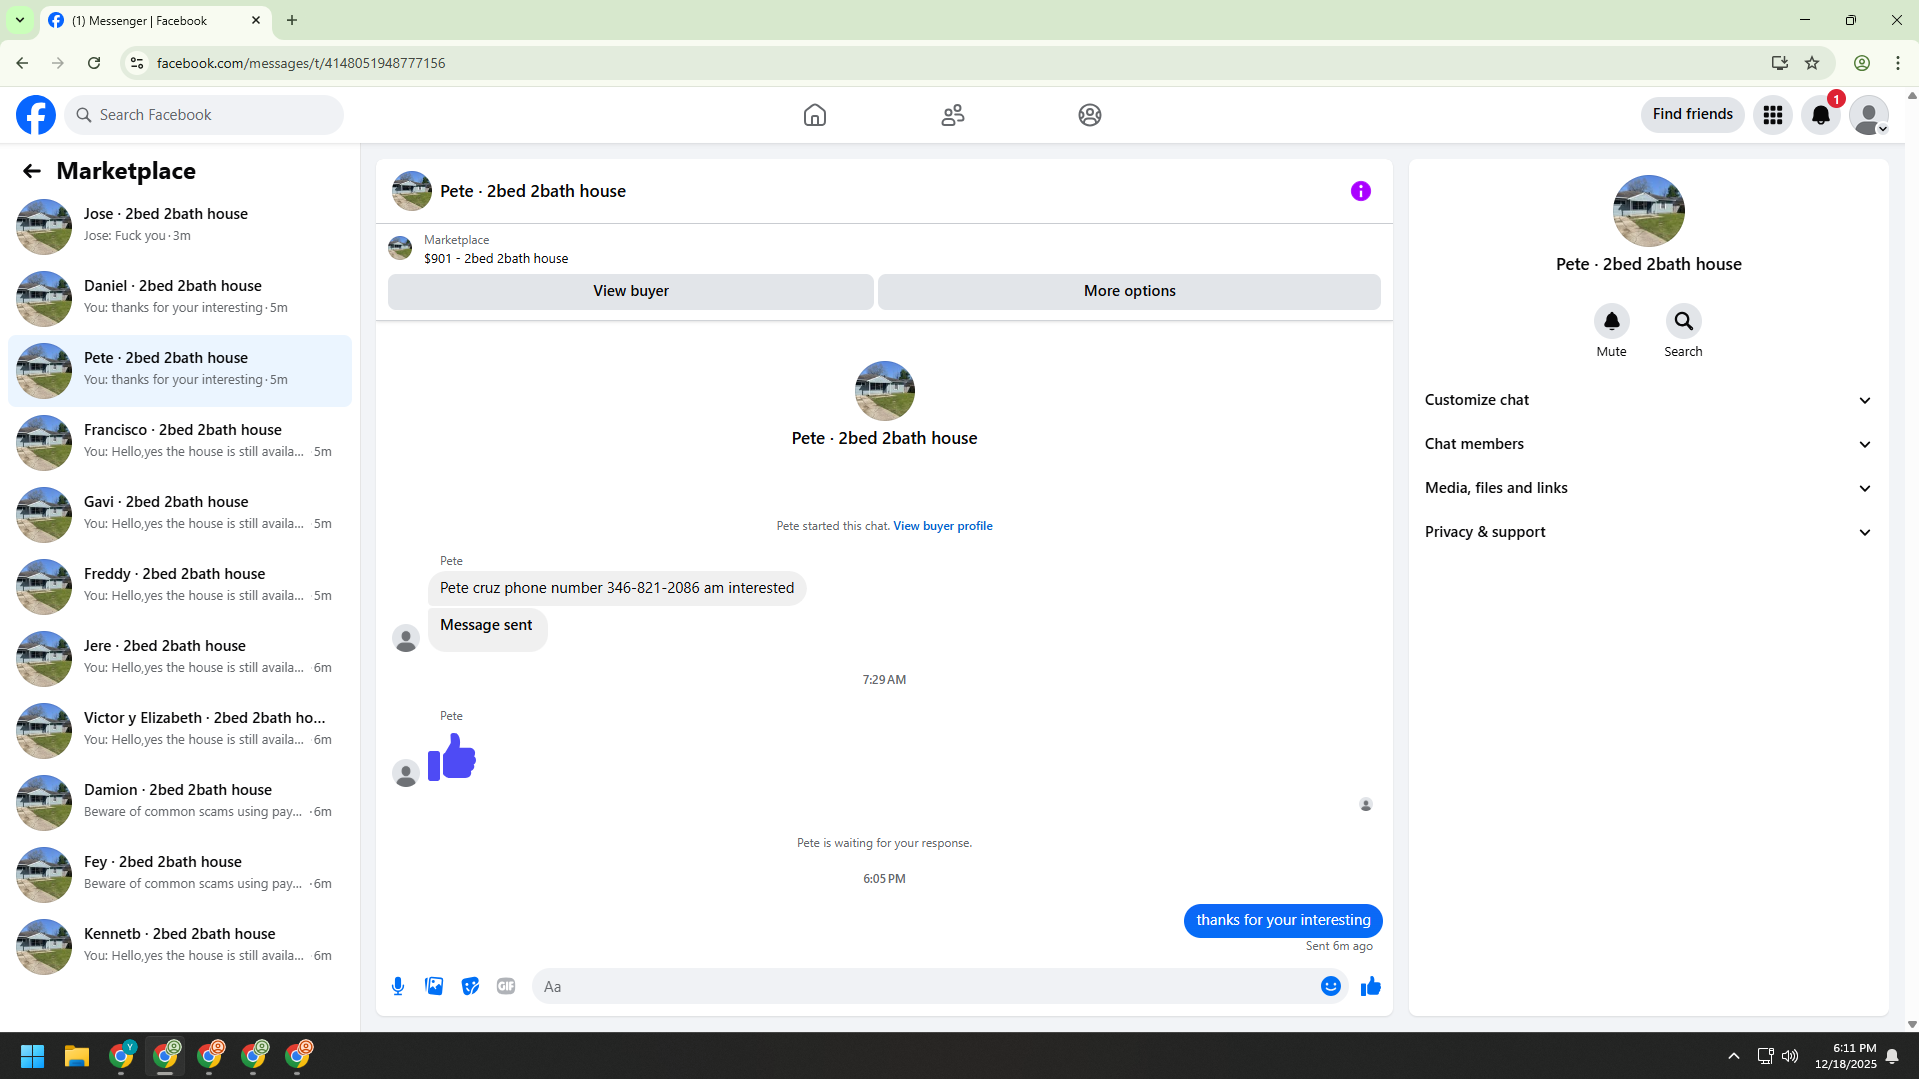Click the 'thanks for your interesting' bubble

[1283, 920]
